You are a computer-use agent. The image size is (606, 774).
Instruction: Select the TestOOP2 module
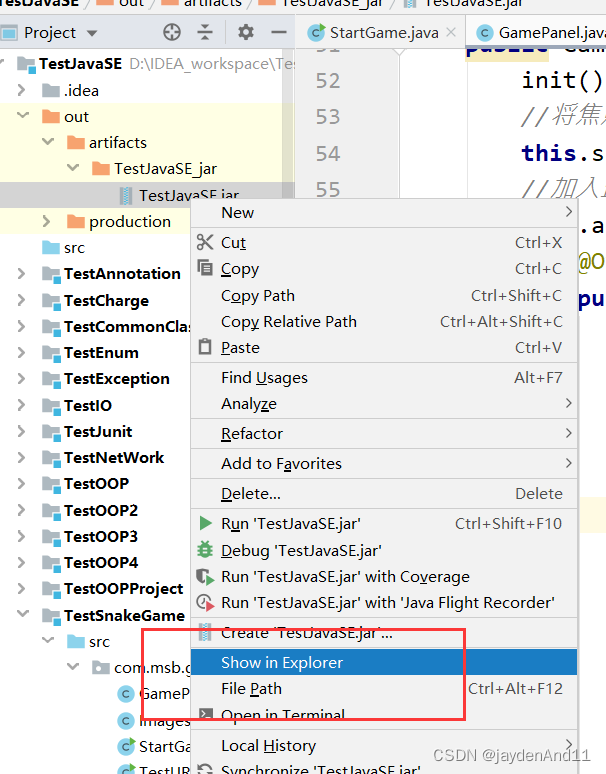[101, 510]
